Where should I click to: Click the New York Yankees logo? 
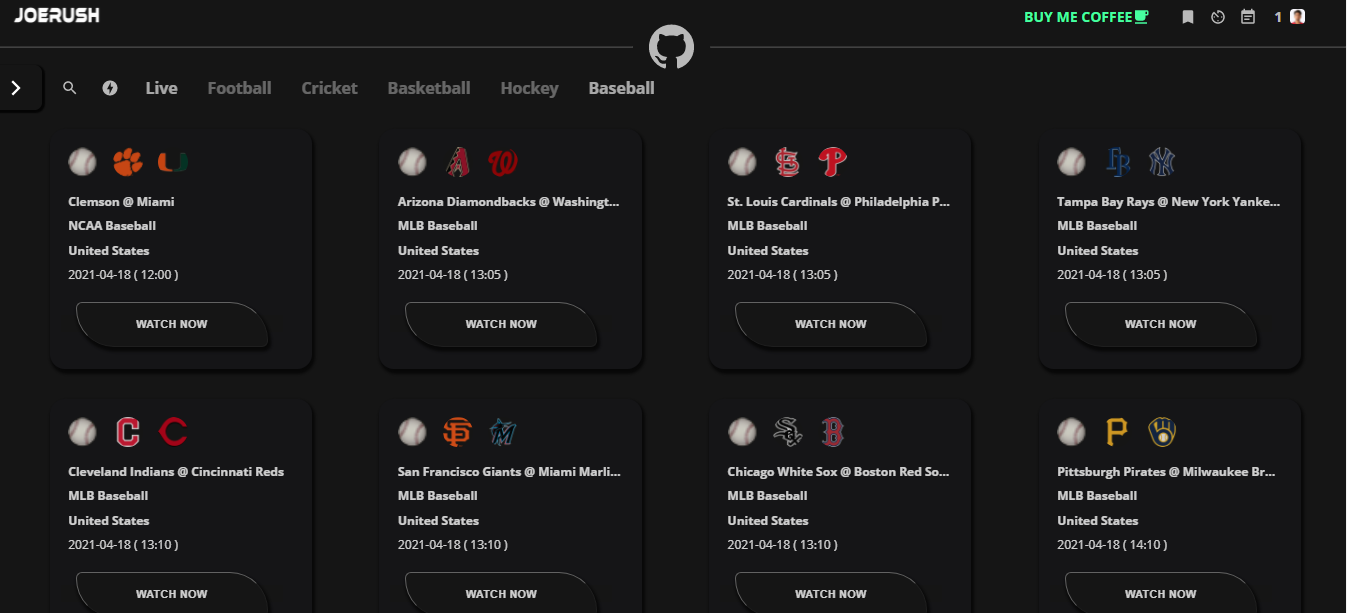[x=1162, y=162]
